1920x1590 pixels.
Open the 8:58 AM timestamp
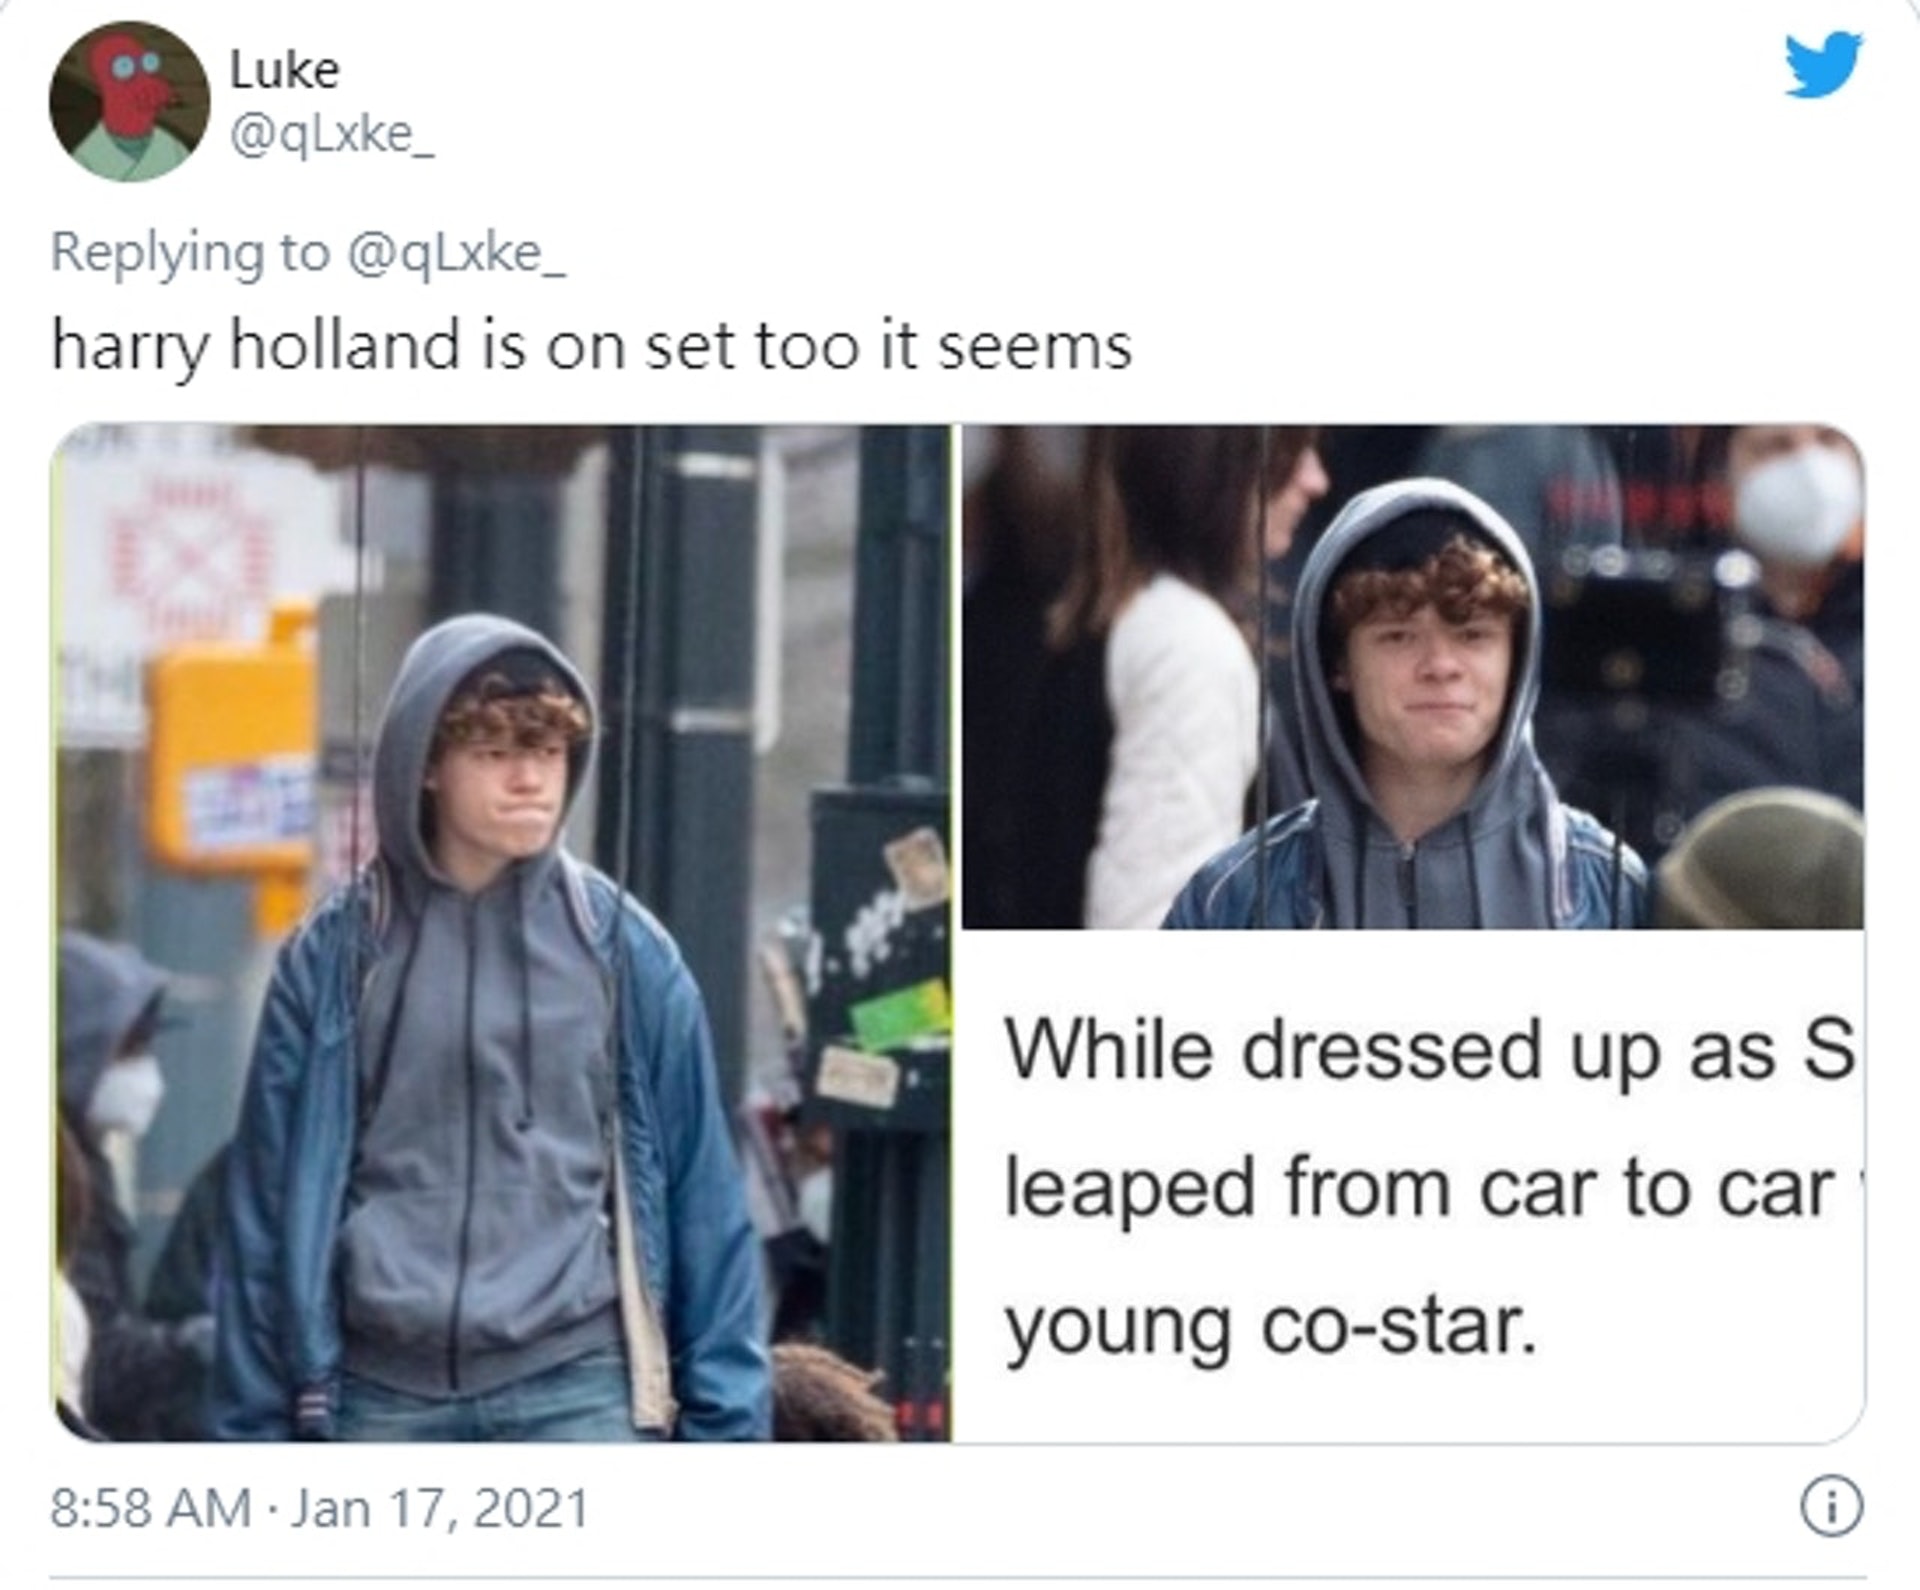tap(151, 1508)
